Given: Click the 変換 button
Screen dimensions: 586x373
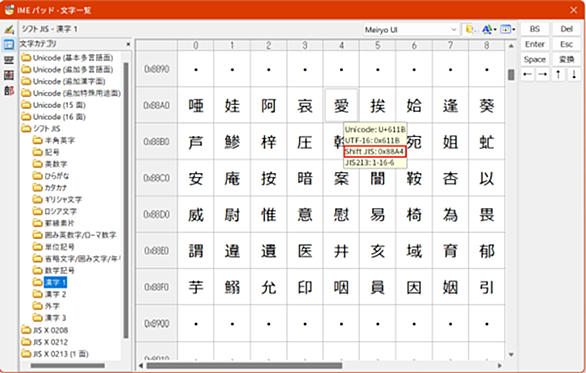Looking at the screenshot, I should [566, 59].
